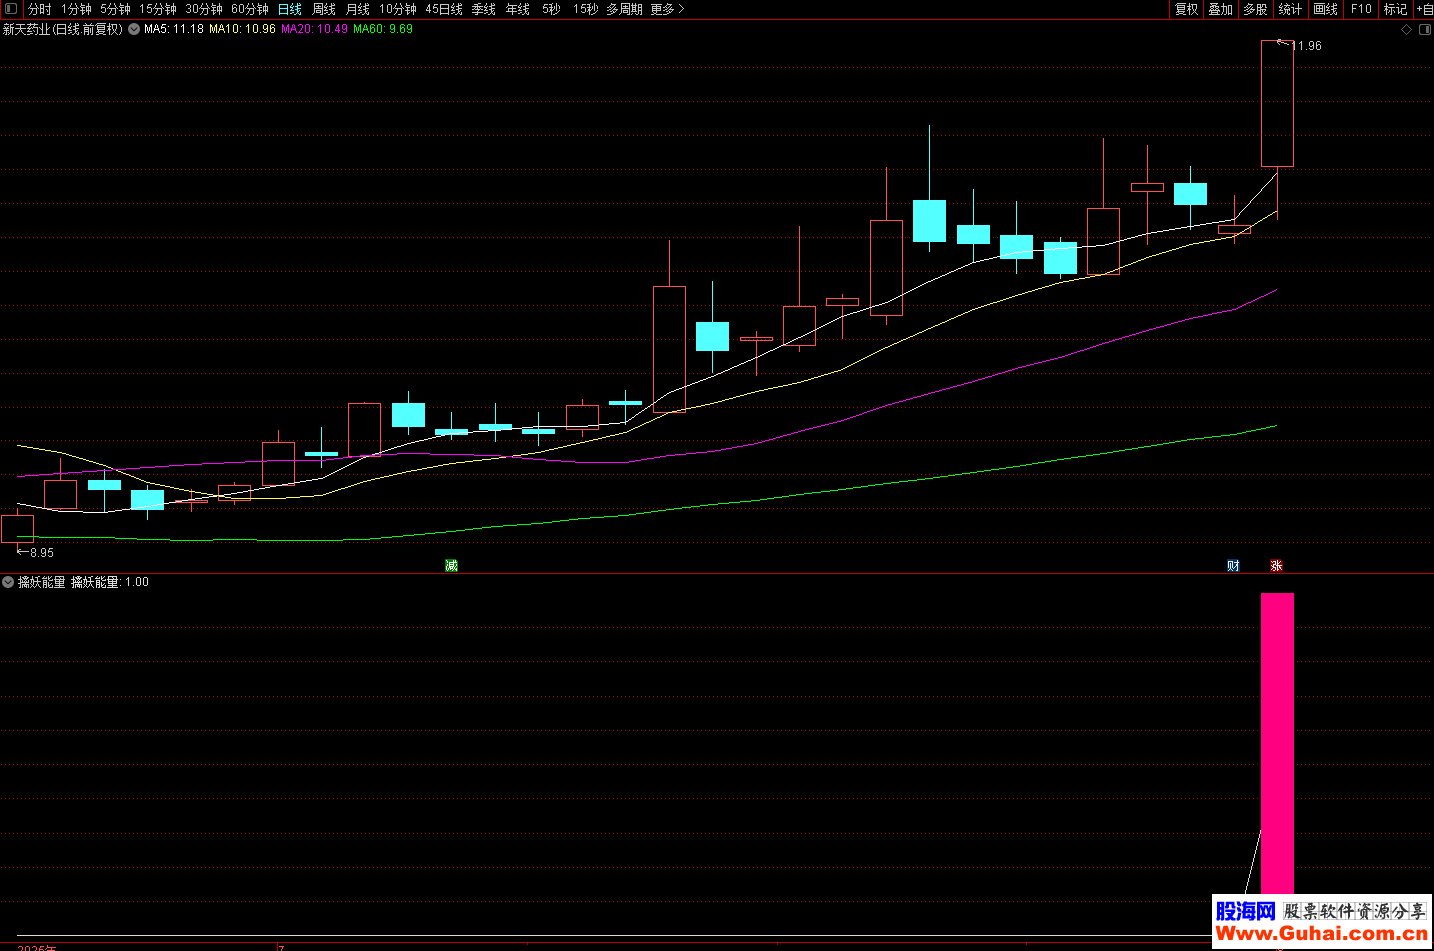The height and width of the screenshot is (951, 1434).
Task: Switch to 10分钟 period
Action: (x=398, y=9)
